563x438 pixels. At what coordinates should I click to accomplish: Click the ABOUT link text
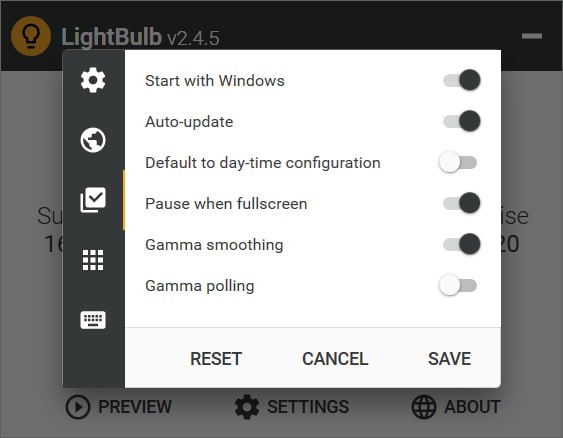(x=472, y=407)
